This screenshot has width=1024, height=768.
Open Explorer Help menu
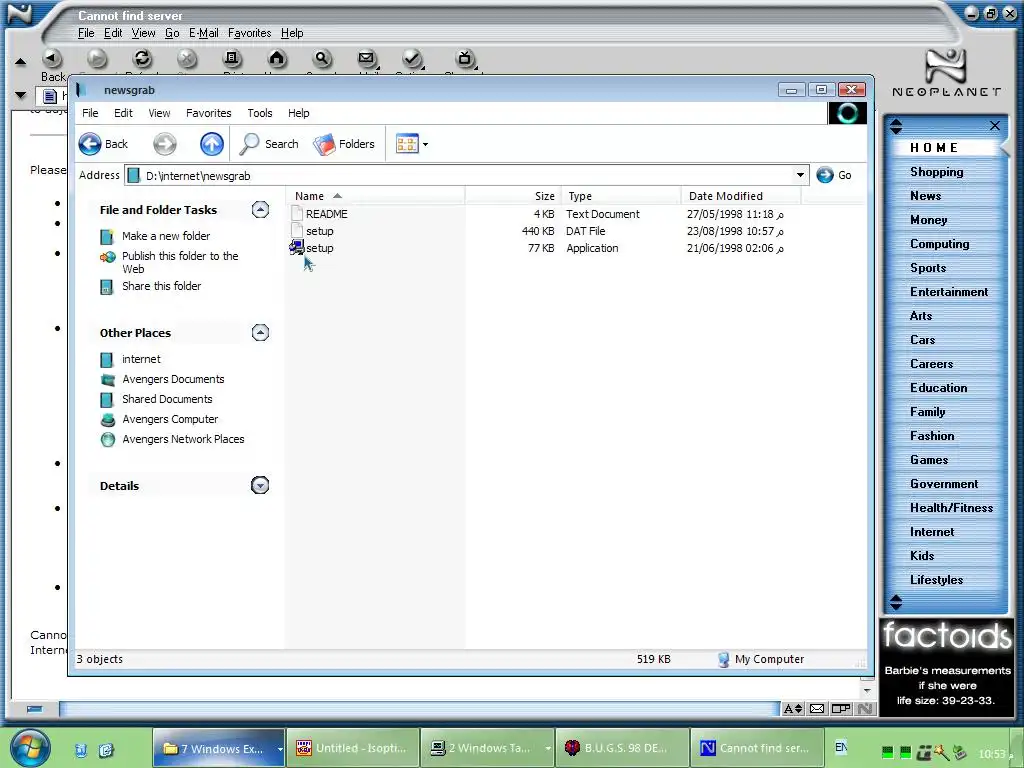point(298,113)
